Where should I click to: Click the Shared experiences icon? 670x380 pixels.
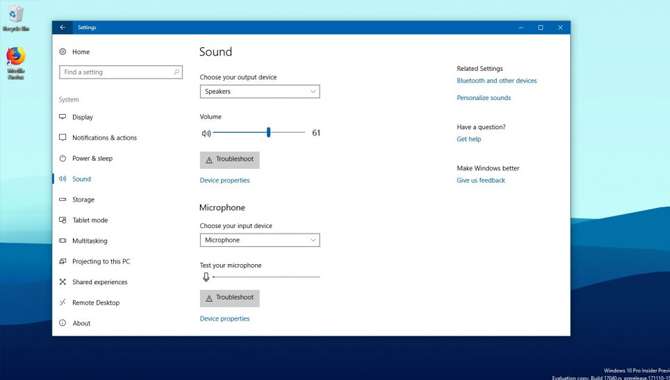[x=63, y=282]
